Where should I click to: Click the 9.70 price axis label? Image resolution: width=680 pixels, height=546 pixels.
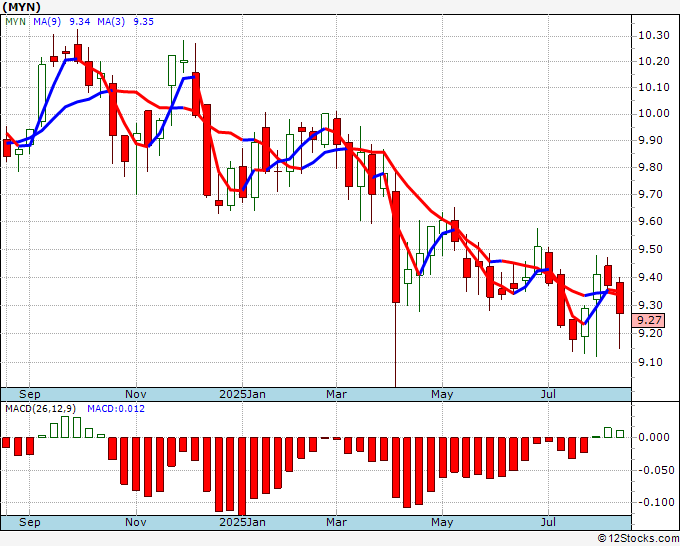[x=651, y=194]
